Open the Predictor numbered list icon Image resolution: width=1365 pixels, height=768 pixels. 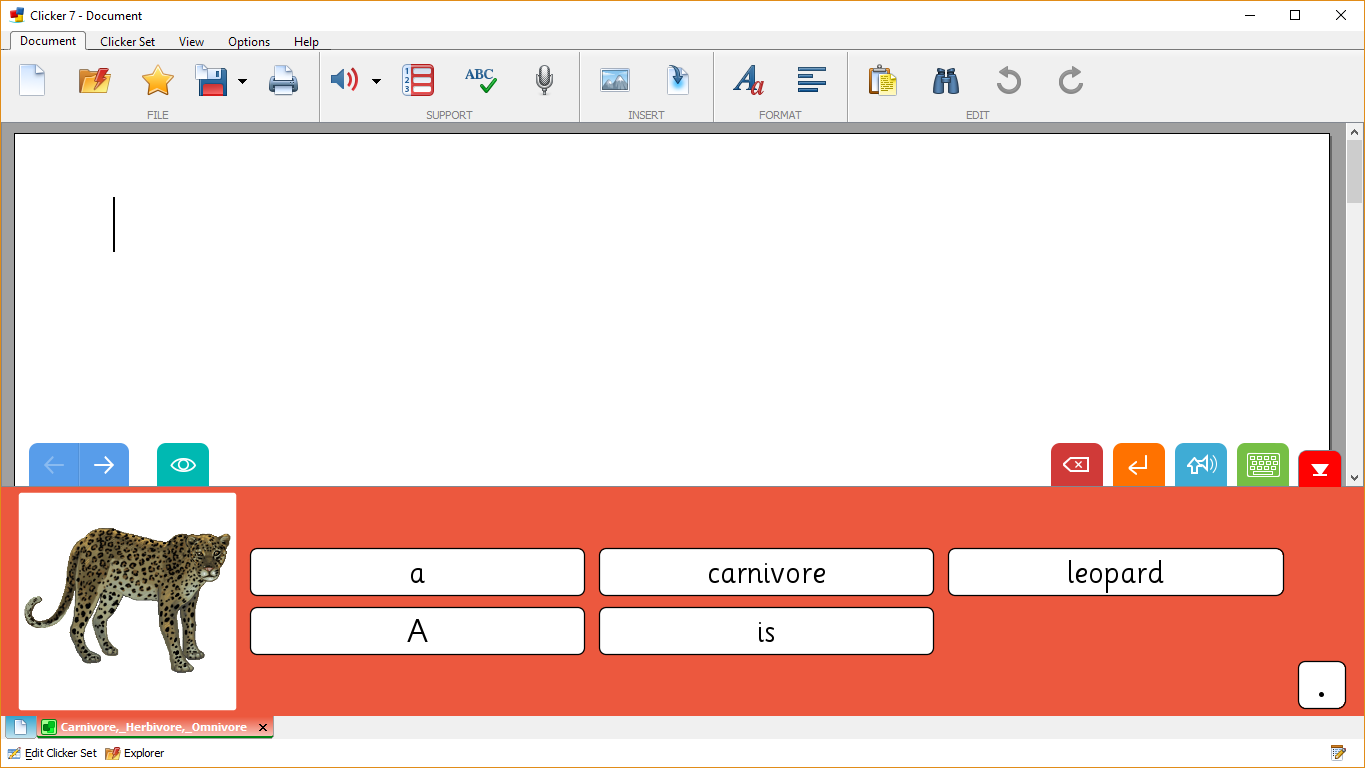click(x=418, y=80)
